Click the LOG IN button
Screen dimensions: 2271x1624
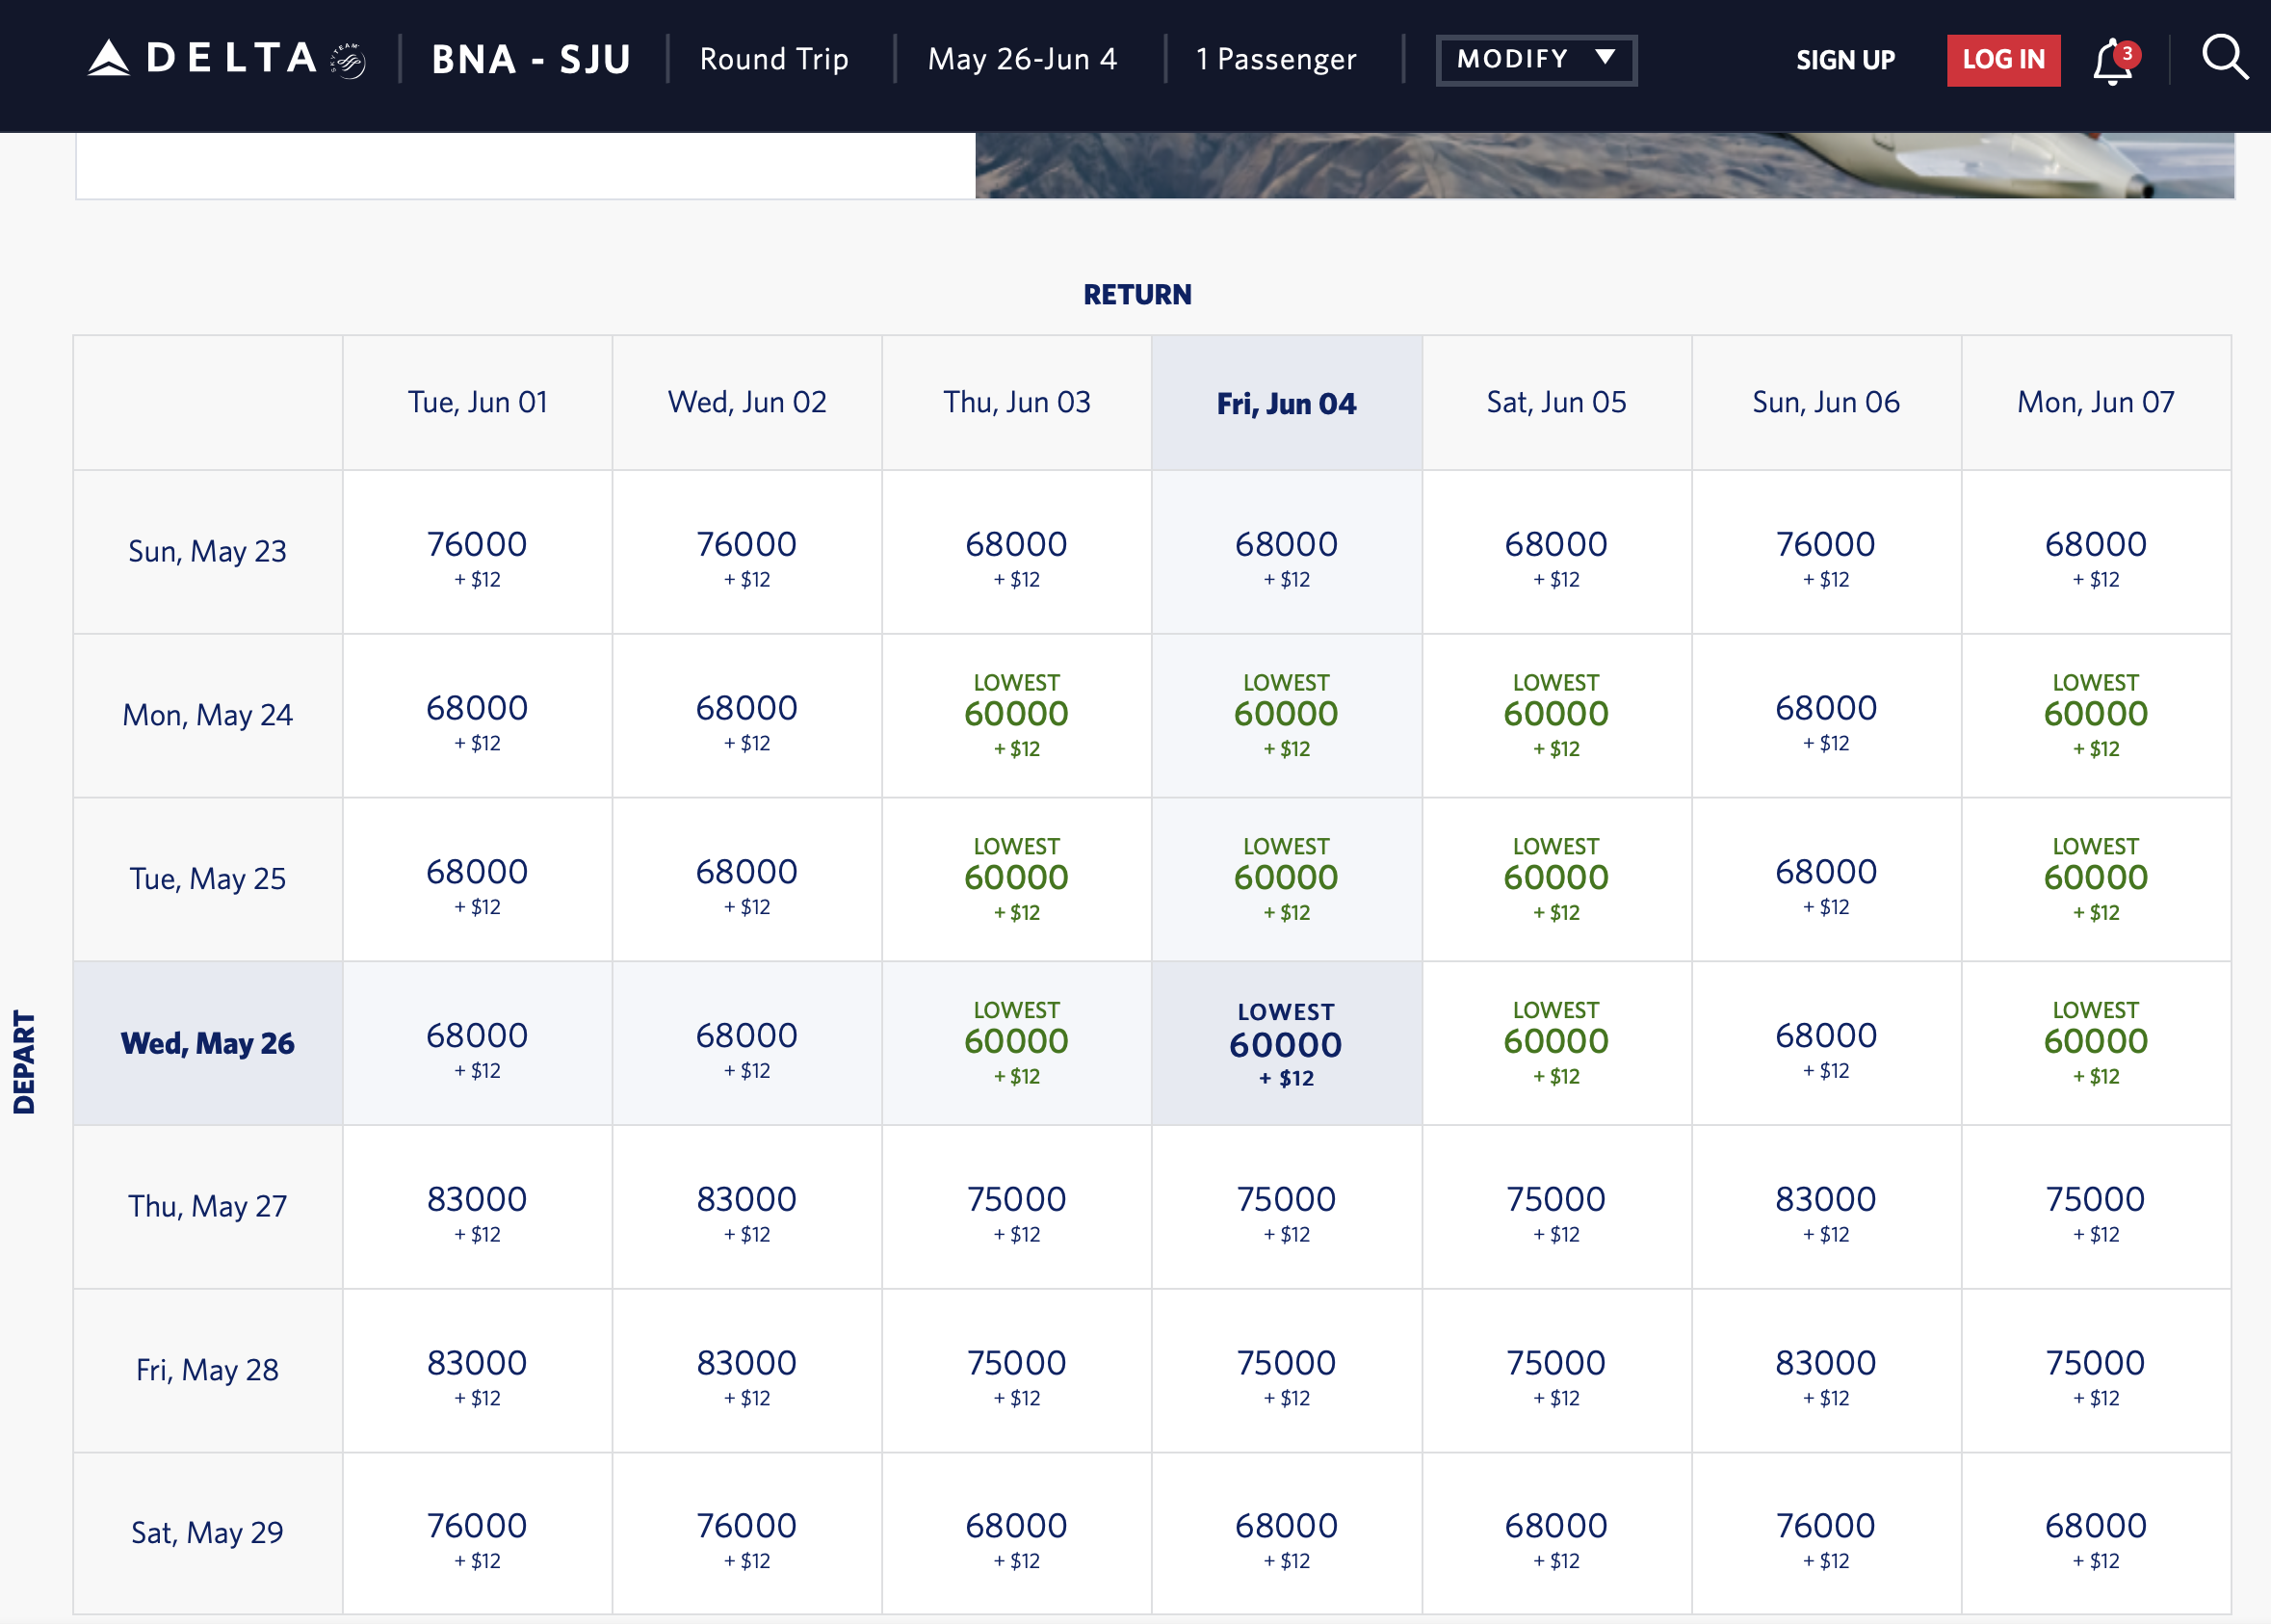pos(2003,59)
